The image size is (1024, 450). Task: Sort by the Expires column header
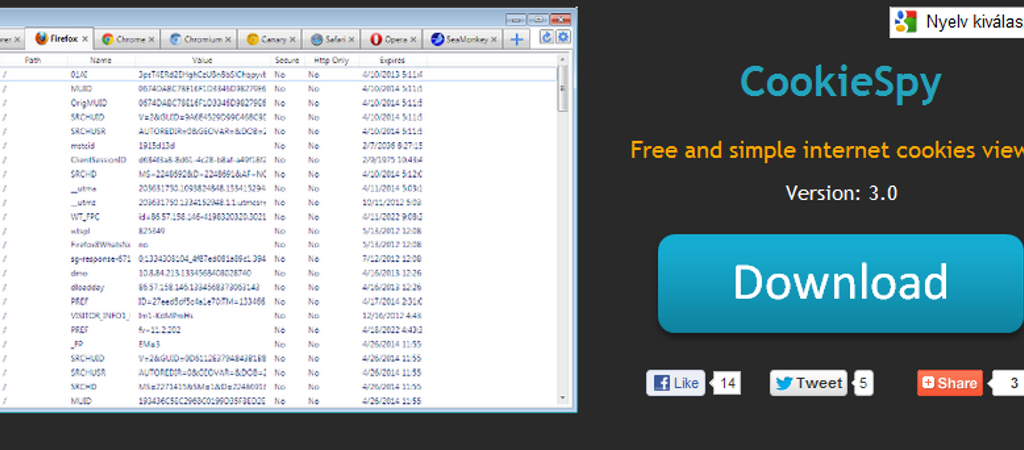tap(392, 60)
